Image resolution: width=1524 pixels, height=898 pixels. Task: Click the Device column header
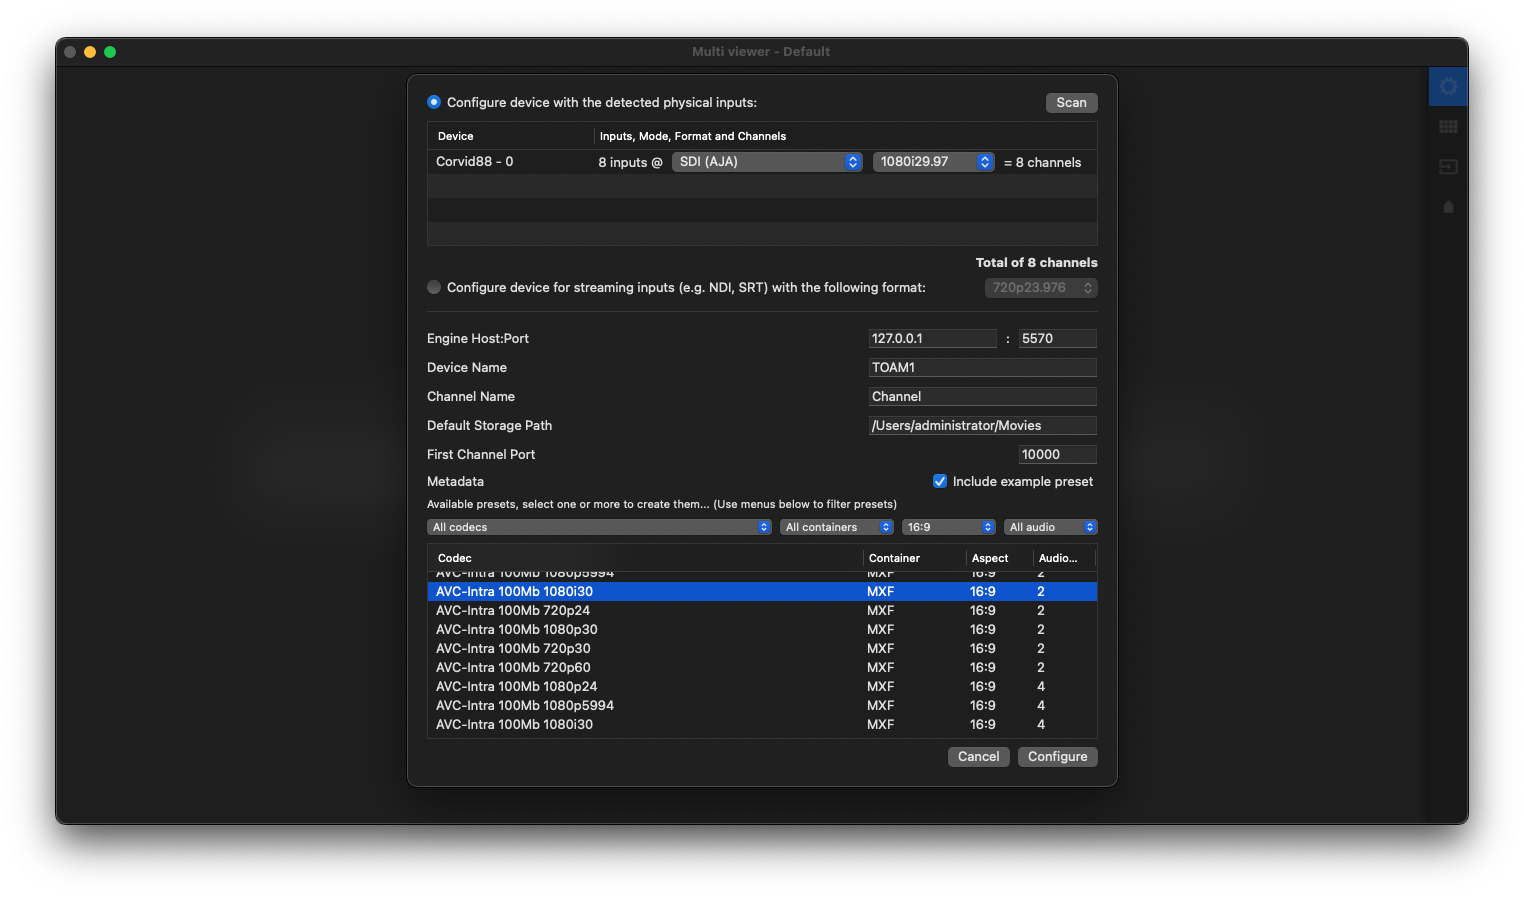coord(510,136)
